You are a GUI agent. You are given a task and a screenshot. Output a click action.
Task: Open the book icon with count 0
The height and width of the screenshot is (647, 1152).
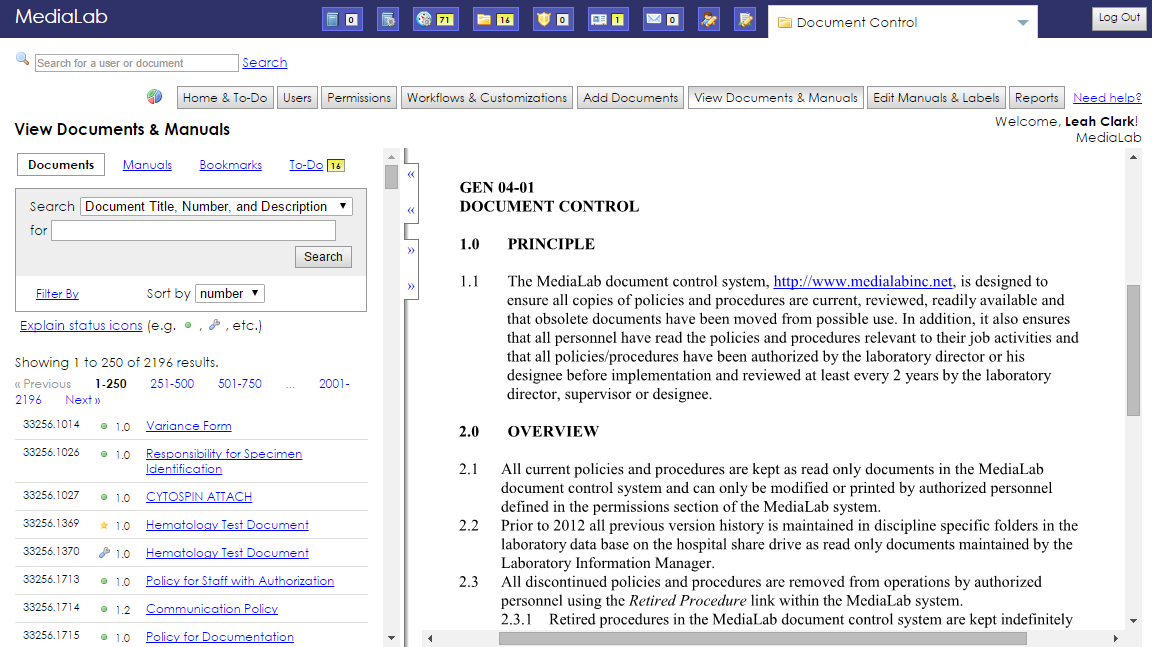click(342, 19)
